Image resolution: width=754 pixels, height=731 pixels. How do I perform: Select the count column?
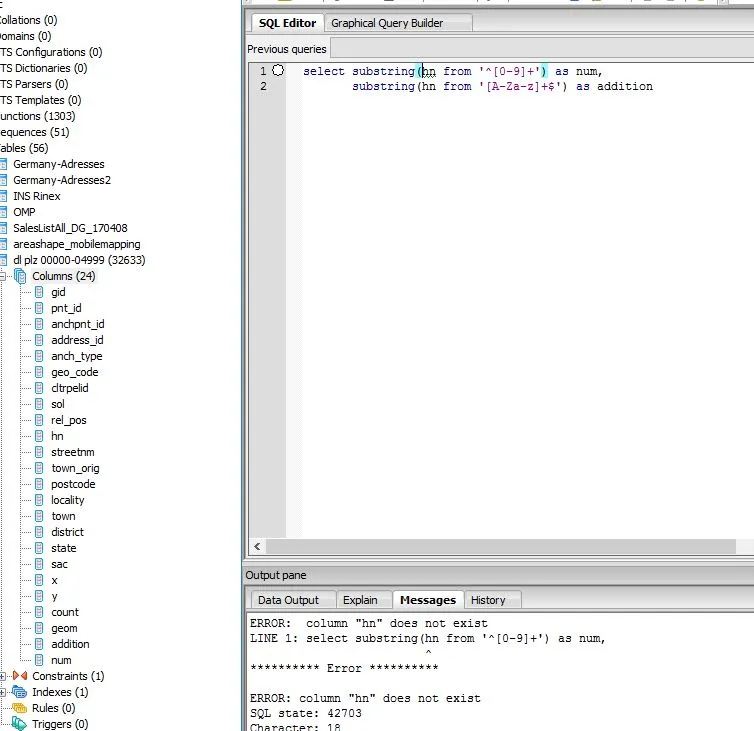[65, 612]
